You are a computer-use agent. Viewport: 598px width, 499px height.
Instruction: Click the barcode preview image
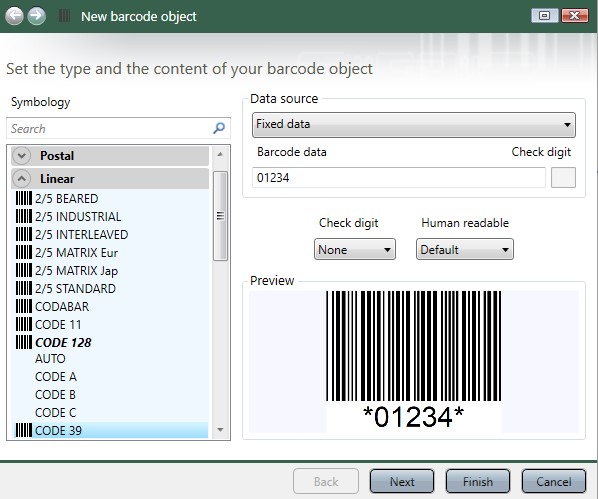tap(414, 361)
